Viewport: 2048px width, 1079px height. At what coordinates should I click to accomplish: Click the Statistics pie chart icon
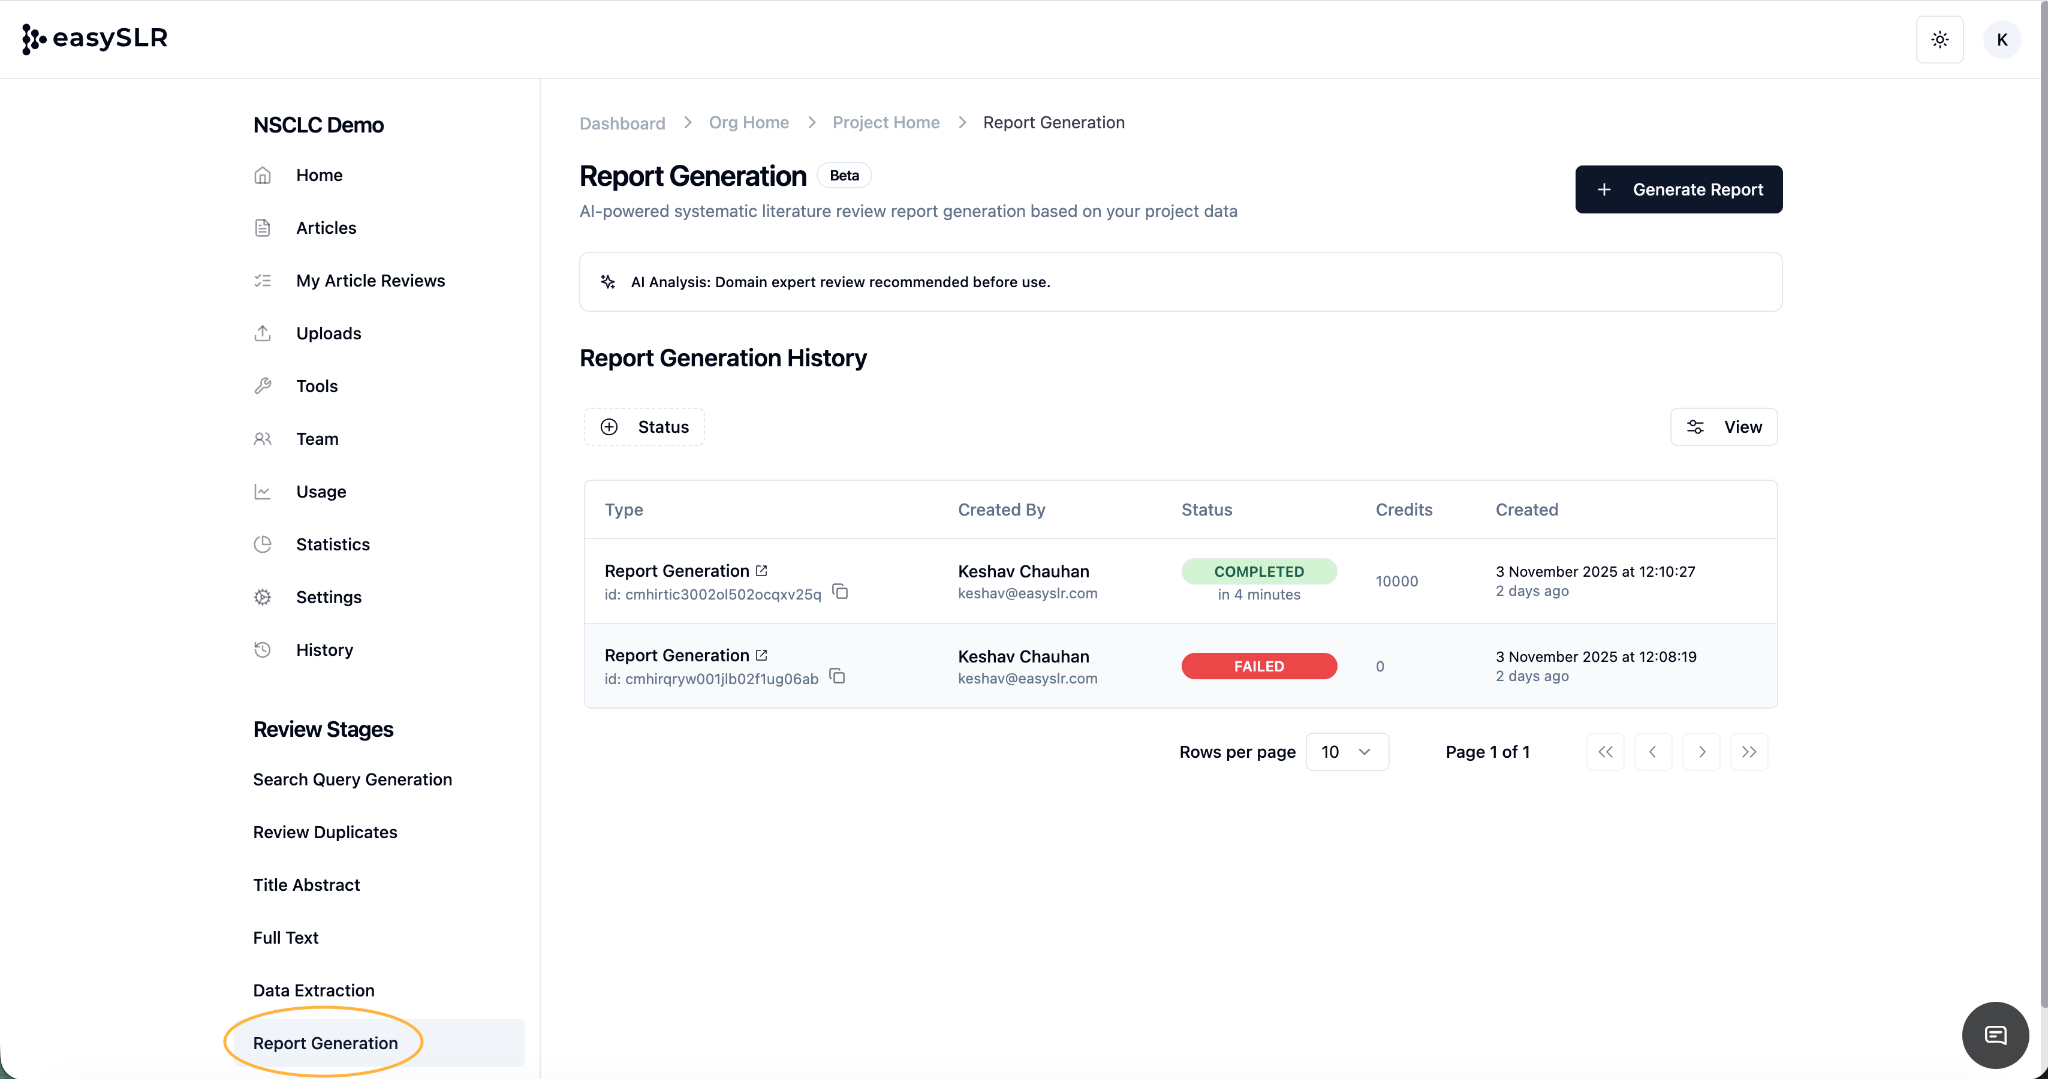point(263,544)
